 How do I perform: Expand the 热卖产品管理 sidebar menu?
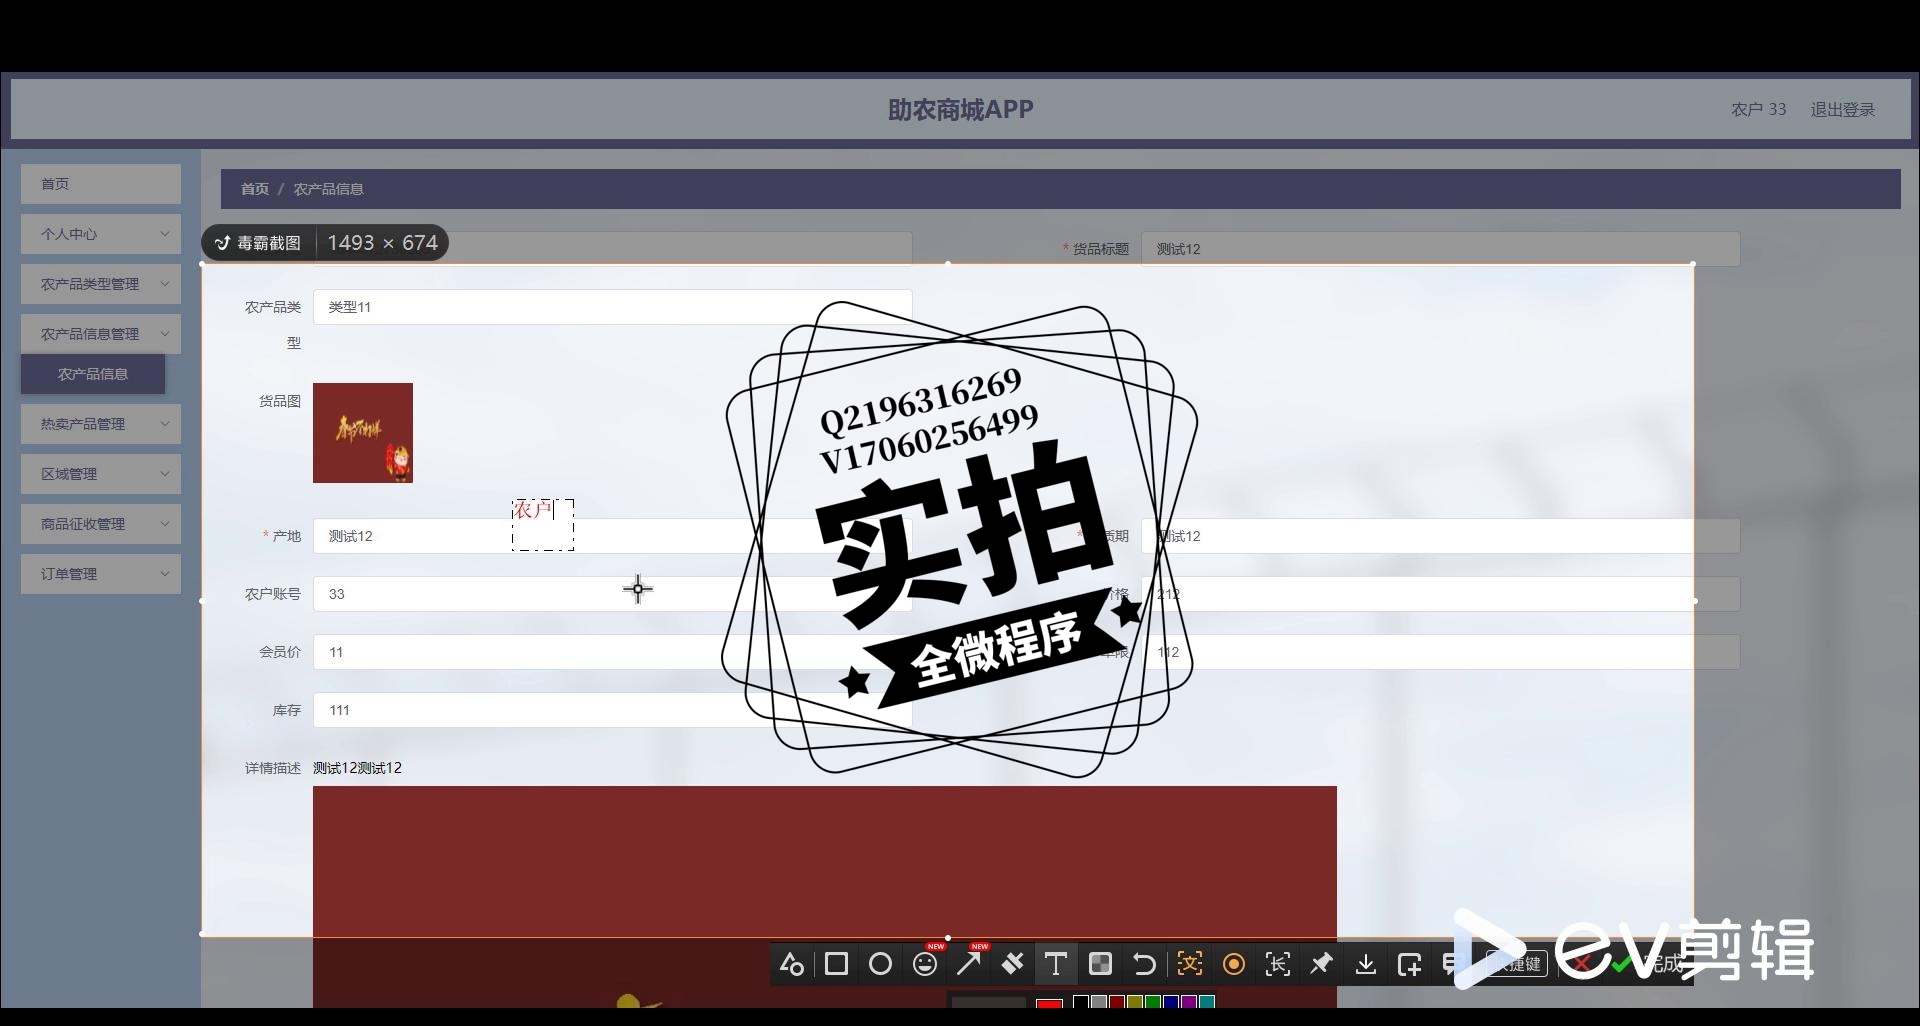[101, 424]
